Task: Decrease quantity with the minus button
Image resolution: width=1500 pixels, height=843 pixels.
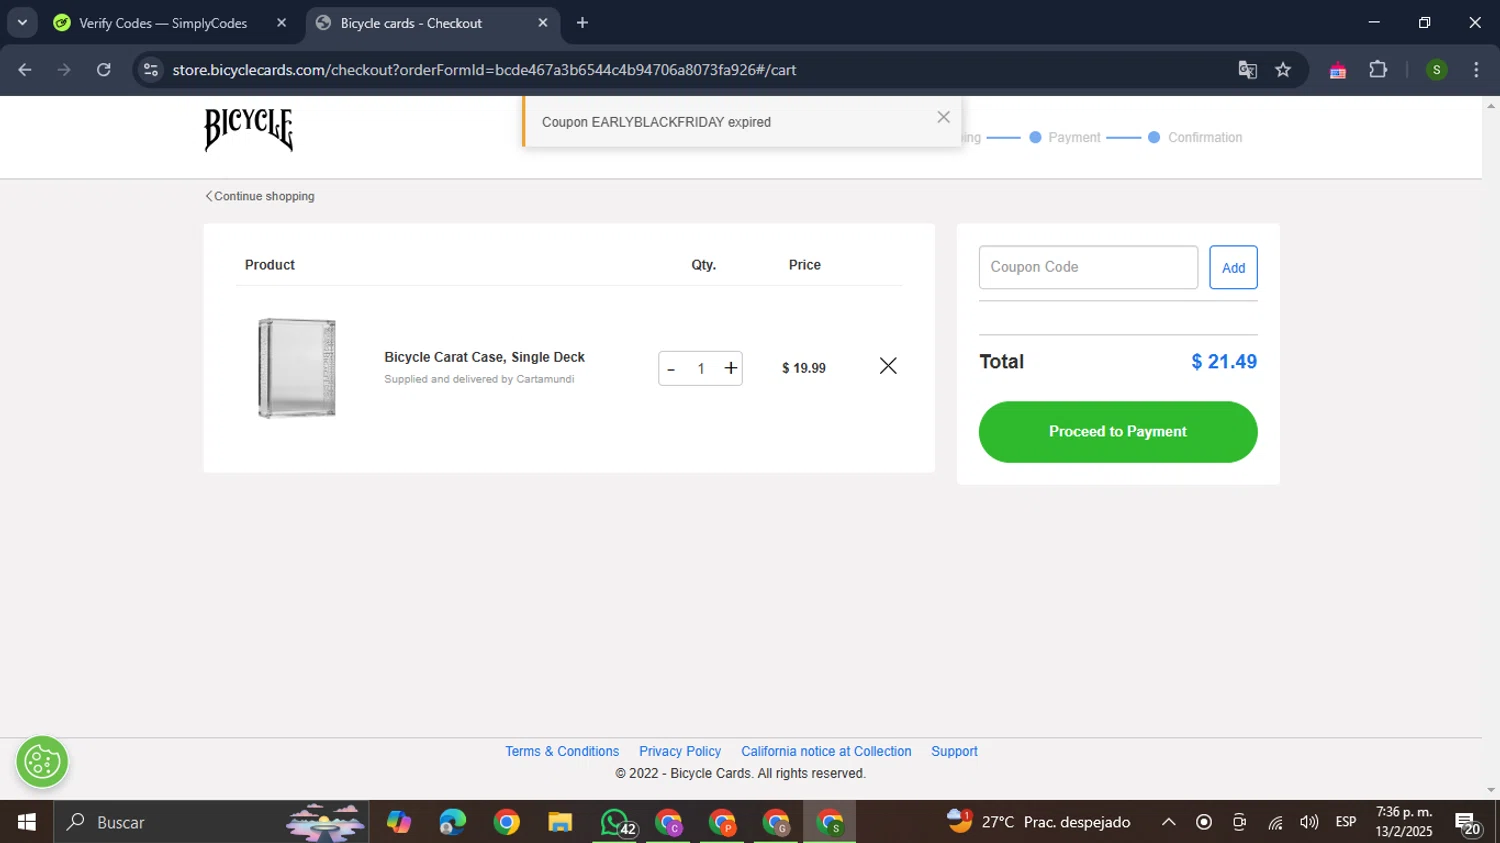Action: click(671, 369)
